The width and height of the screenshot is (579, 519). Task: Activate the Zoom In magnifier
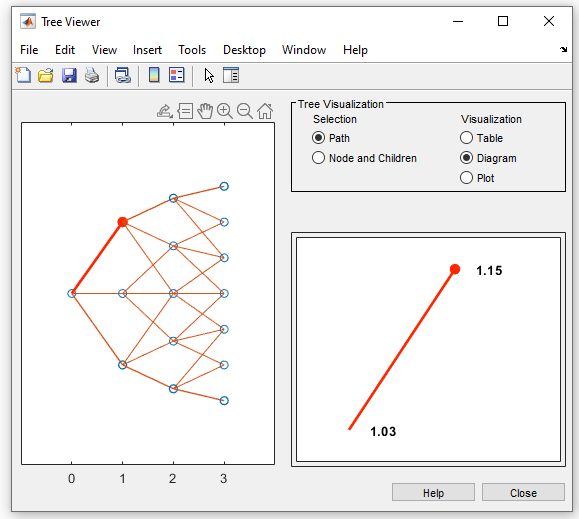(x=225, y=111)
